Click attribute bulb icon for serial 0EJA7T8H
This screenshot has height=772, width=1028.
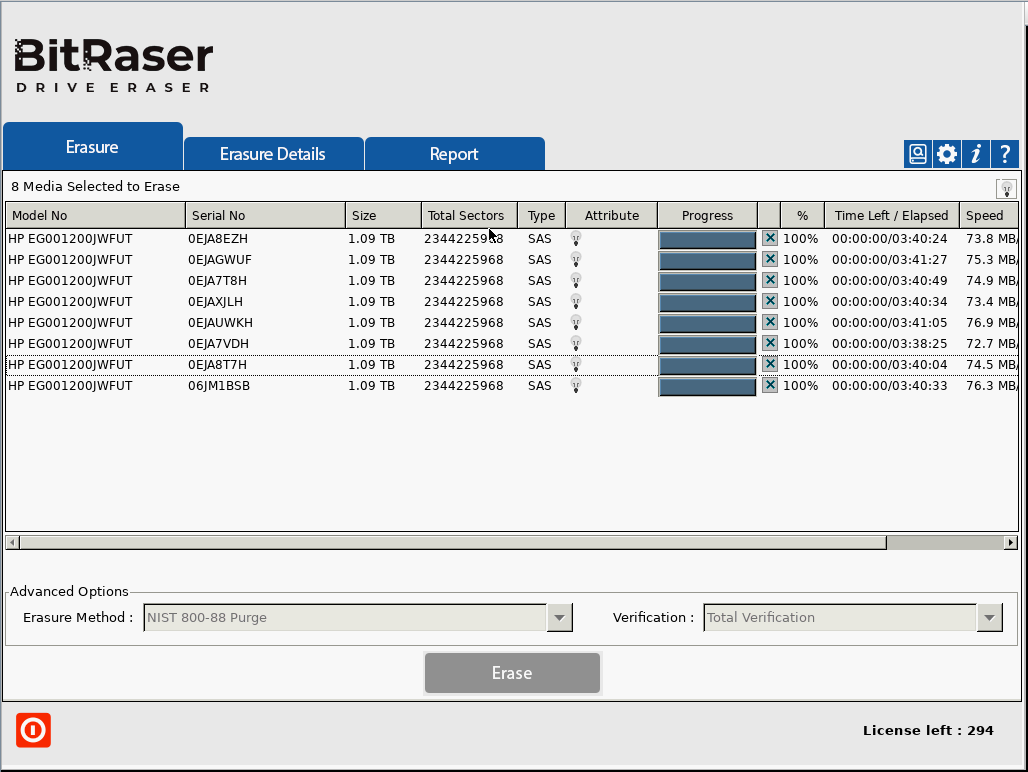click(576, 280)
